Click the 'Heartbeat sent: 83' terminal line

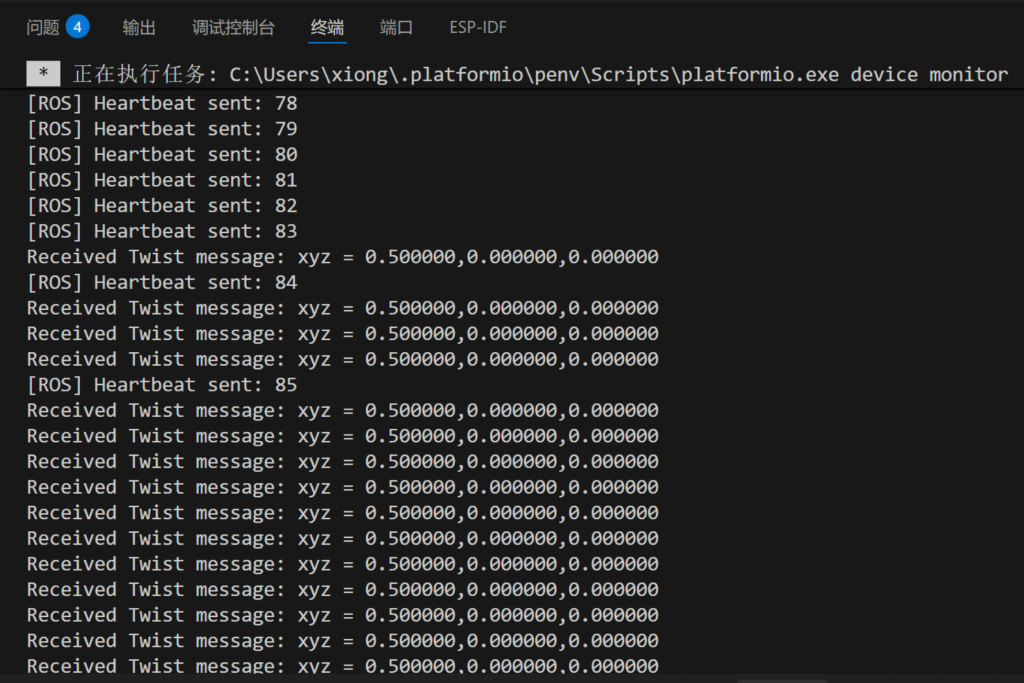[x=162, y=231]
